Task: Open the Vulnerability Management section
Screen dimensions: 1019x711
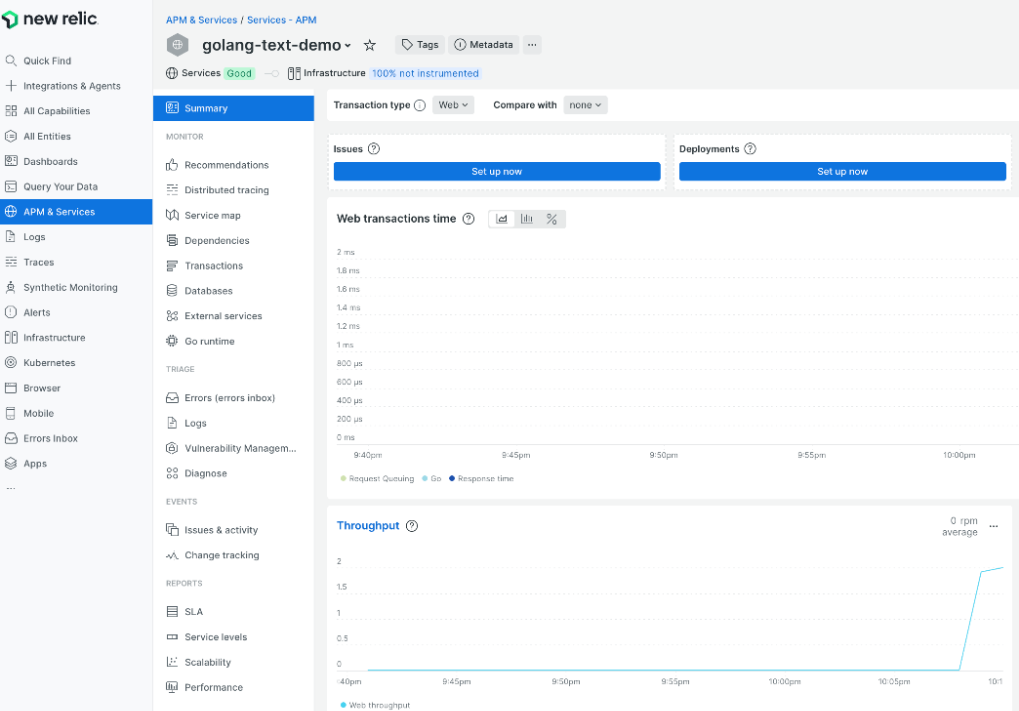Action: tap(238, 447)
